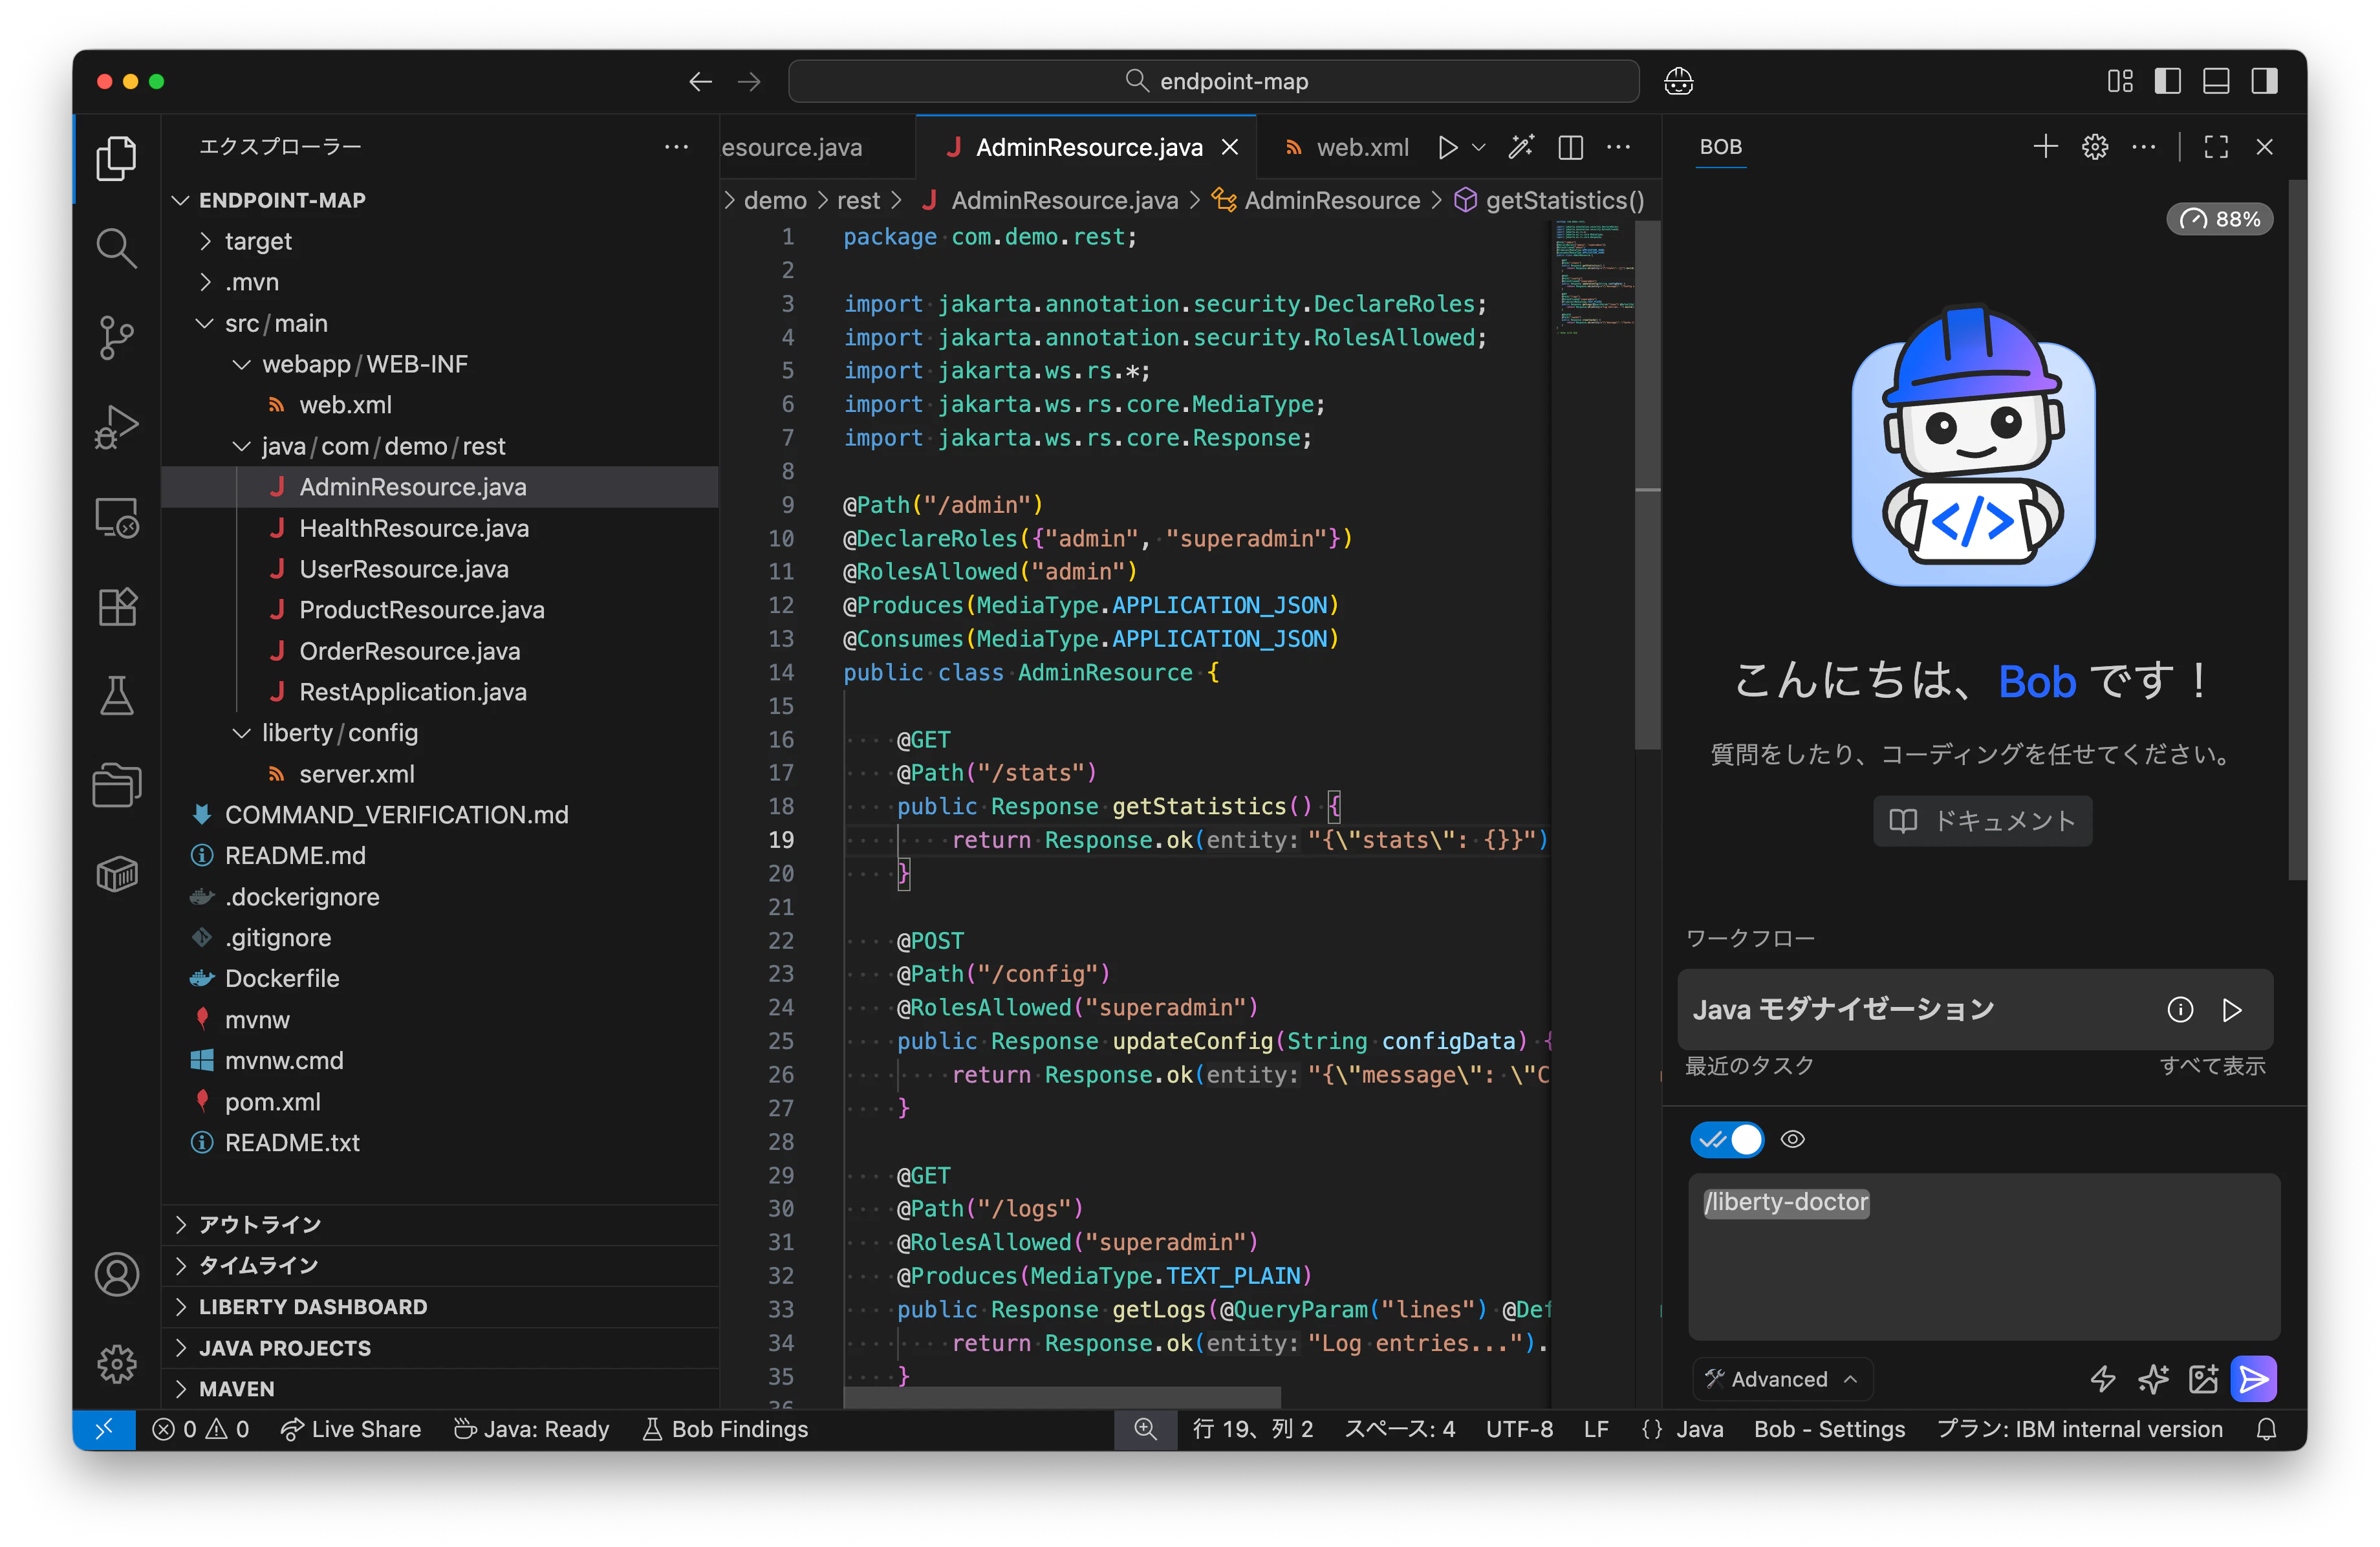Click すべて表示 link
2380x1547 pixels.
(2212, 1066)
